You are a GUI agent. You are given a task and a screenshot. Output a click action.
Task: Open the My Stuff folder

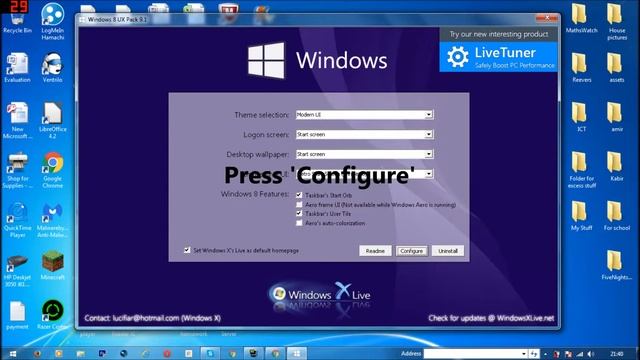[581, 216]
